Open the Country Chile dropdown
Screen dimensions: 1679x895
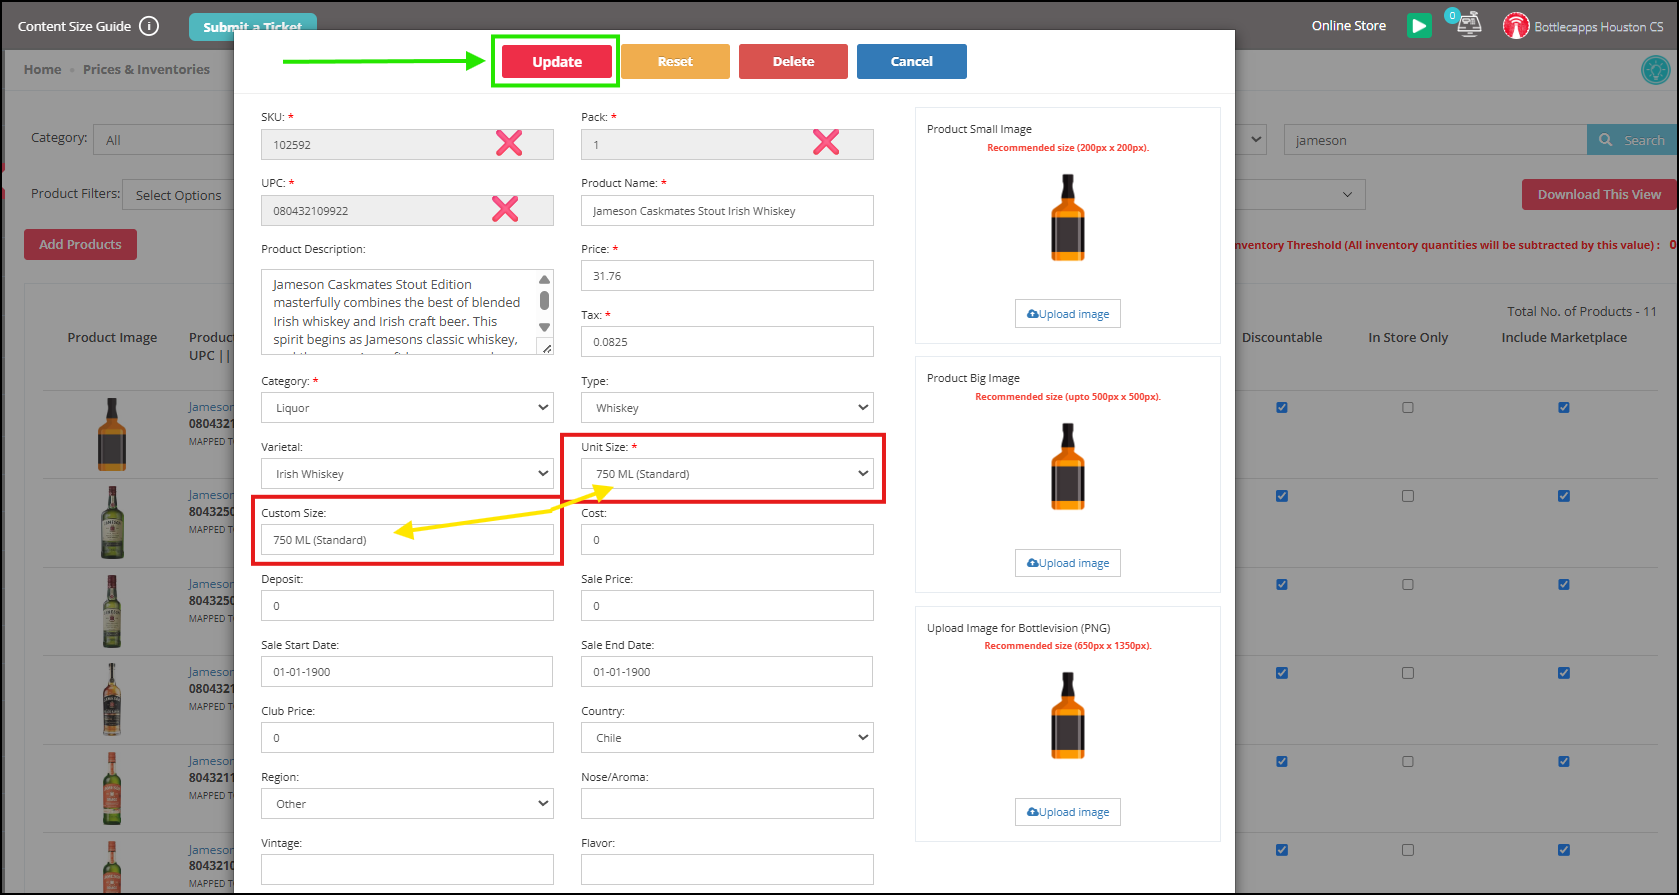[727, 738]
